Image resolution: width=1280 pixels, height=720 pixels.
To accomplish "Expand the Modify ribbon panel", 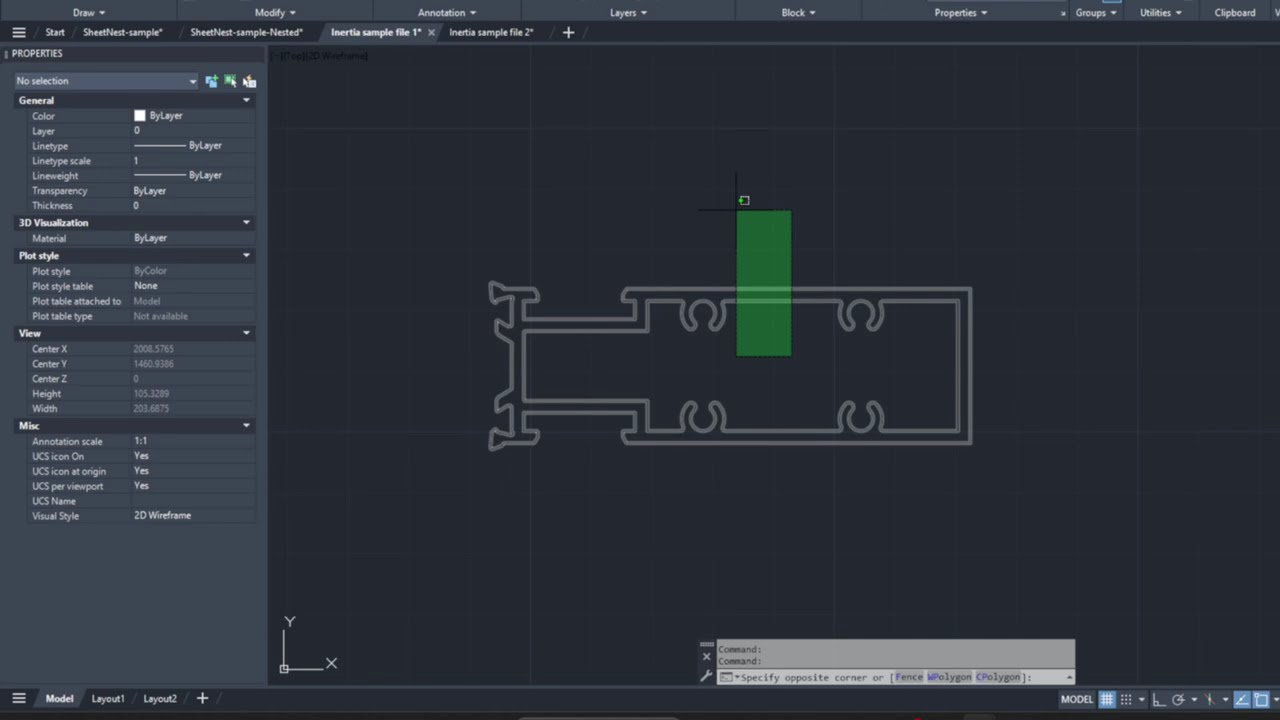I will click(275, 12).
